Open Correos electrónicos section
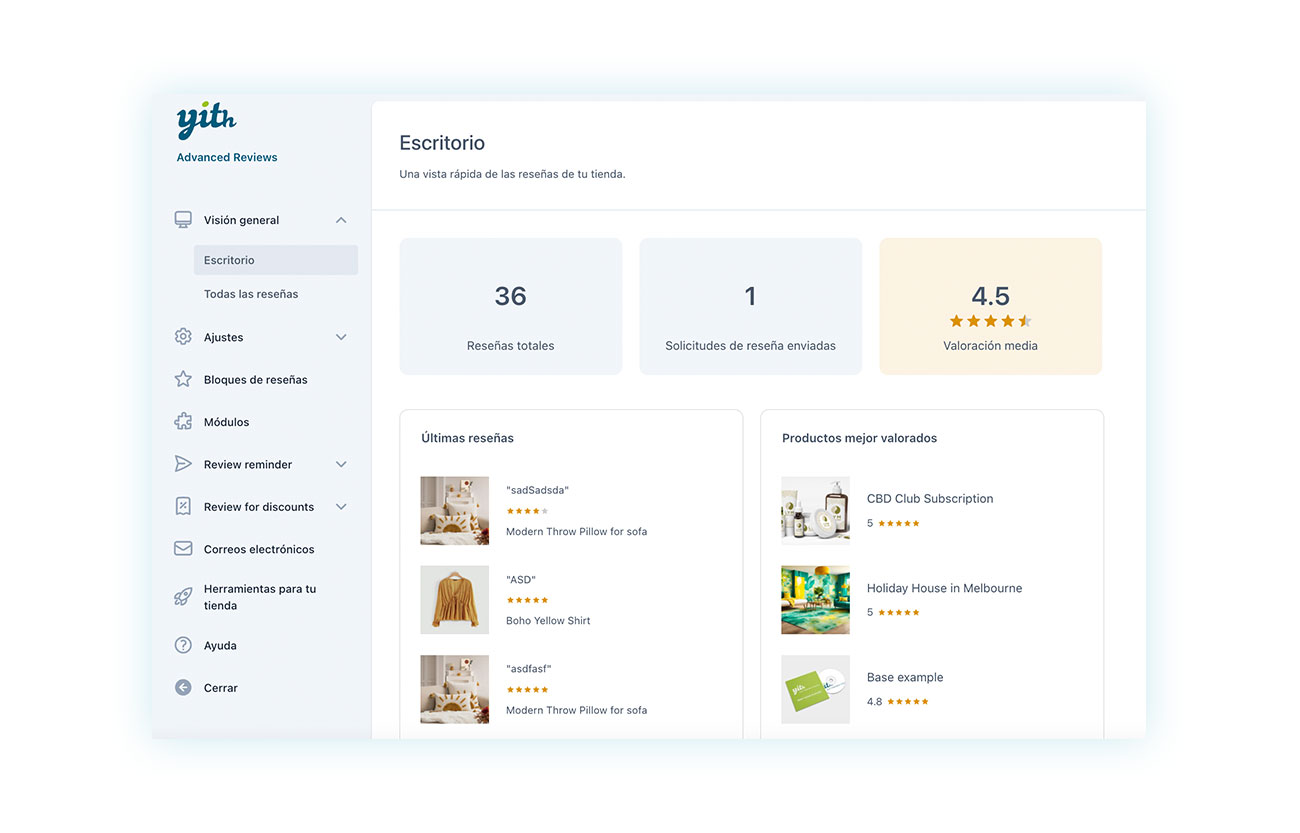This screenshot has width=1300, height=833. coord(259,549)
